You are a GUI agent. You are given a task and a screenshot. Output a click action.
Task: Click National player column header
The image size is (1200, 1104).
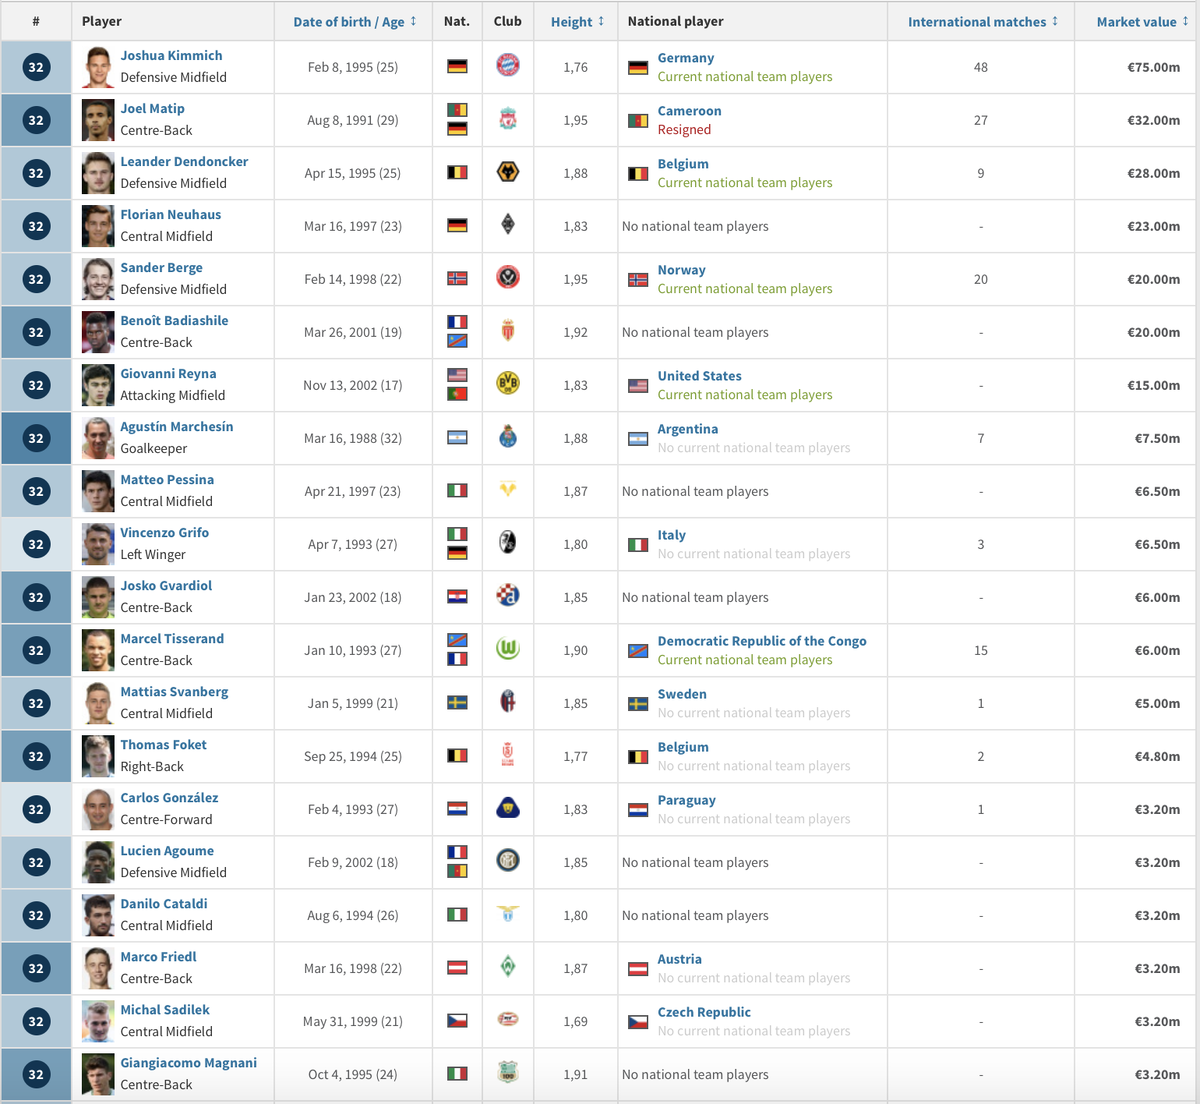(676, 21)
